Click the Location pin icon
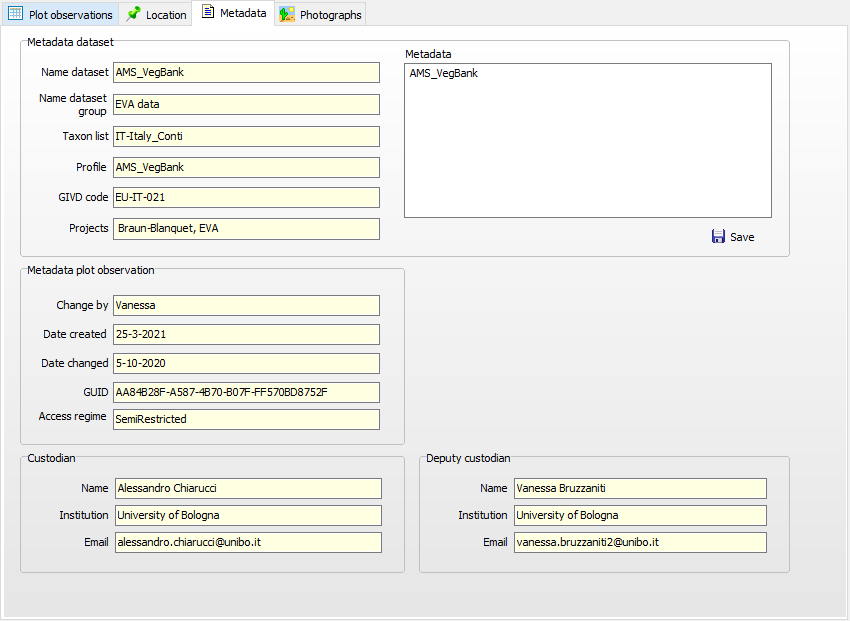The image size is (850, 621). click(x=134, y=15)
